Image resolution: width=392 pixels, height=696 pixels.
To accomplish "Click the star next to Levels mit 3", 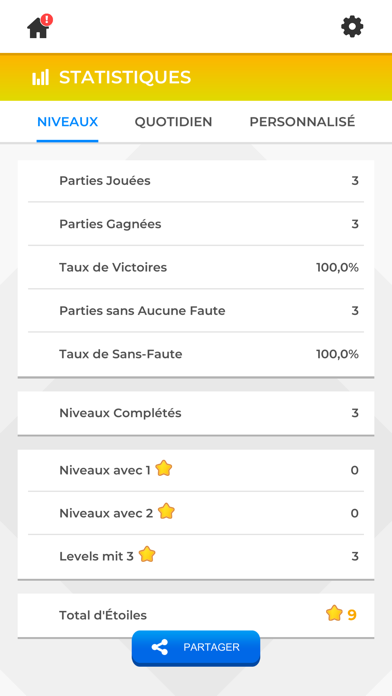I will pyautogui.click(x=147, y=554).
